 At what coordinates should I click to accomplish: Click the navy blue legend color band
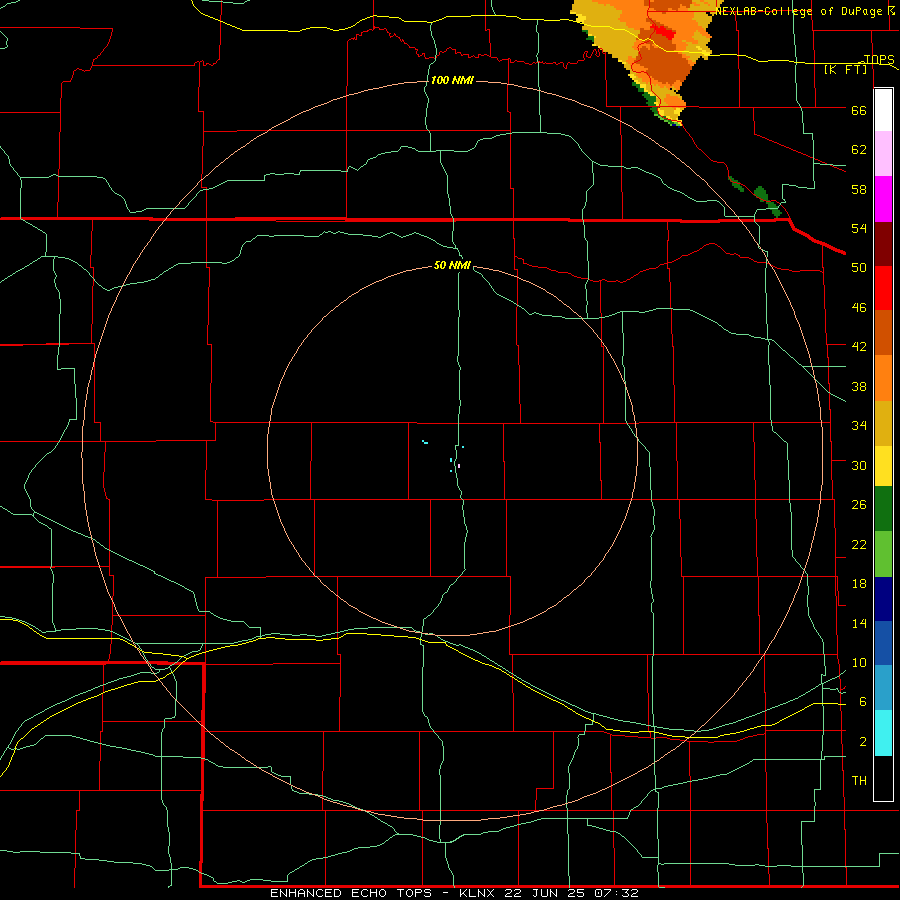pyautogui.click(x=883, y=599)
